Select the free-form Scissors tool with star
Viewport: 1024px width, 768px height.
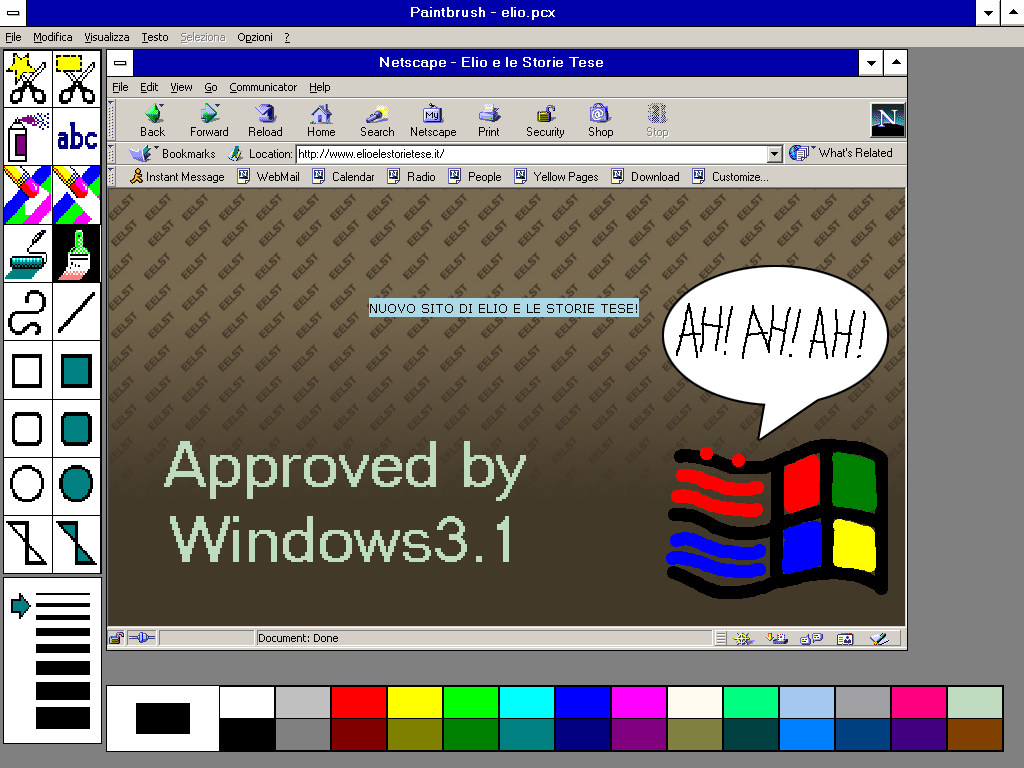click(28, 79)
